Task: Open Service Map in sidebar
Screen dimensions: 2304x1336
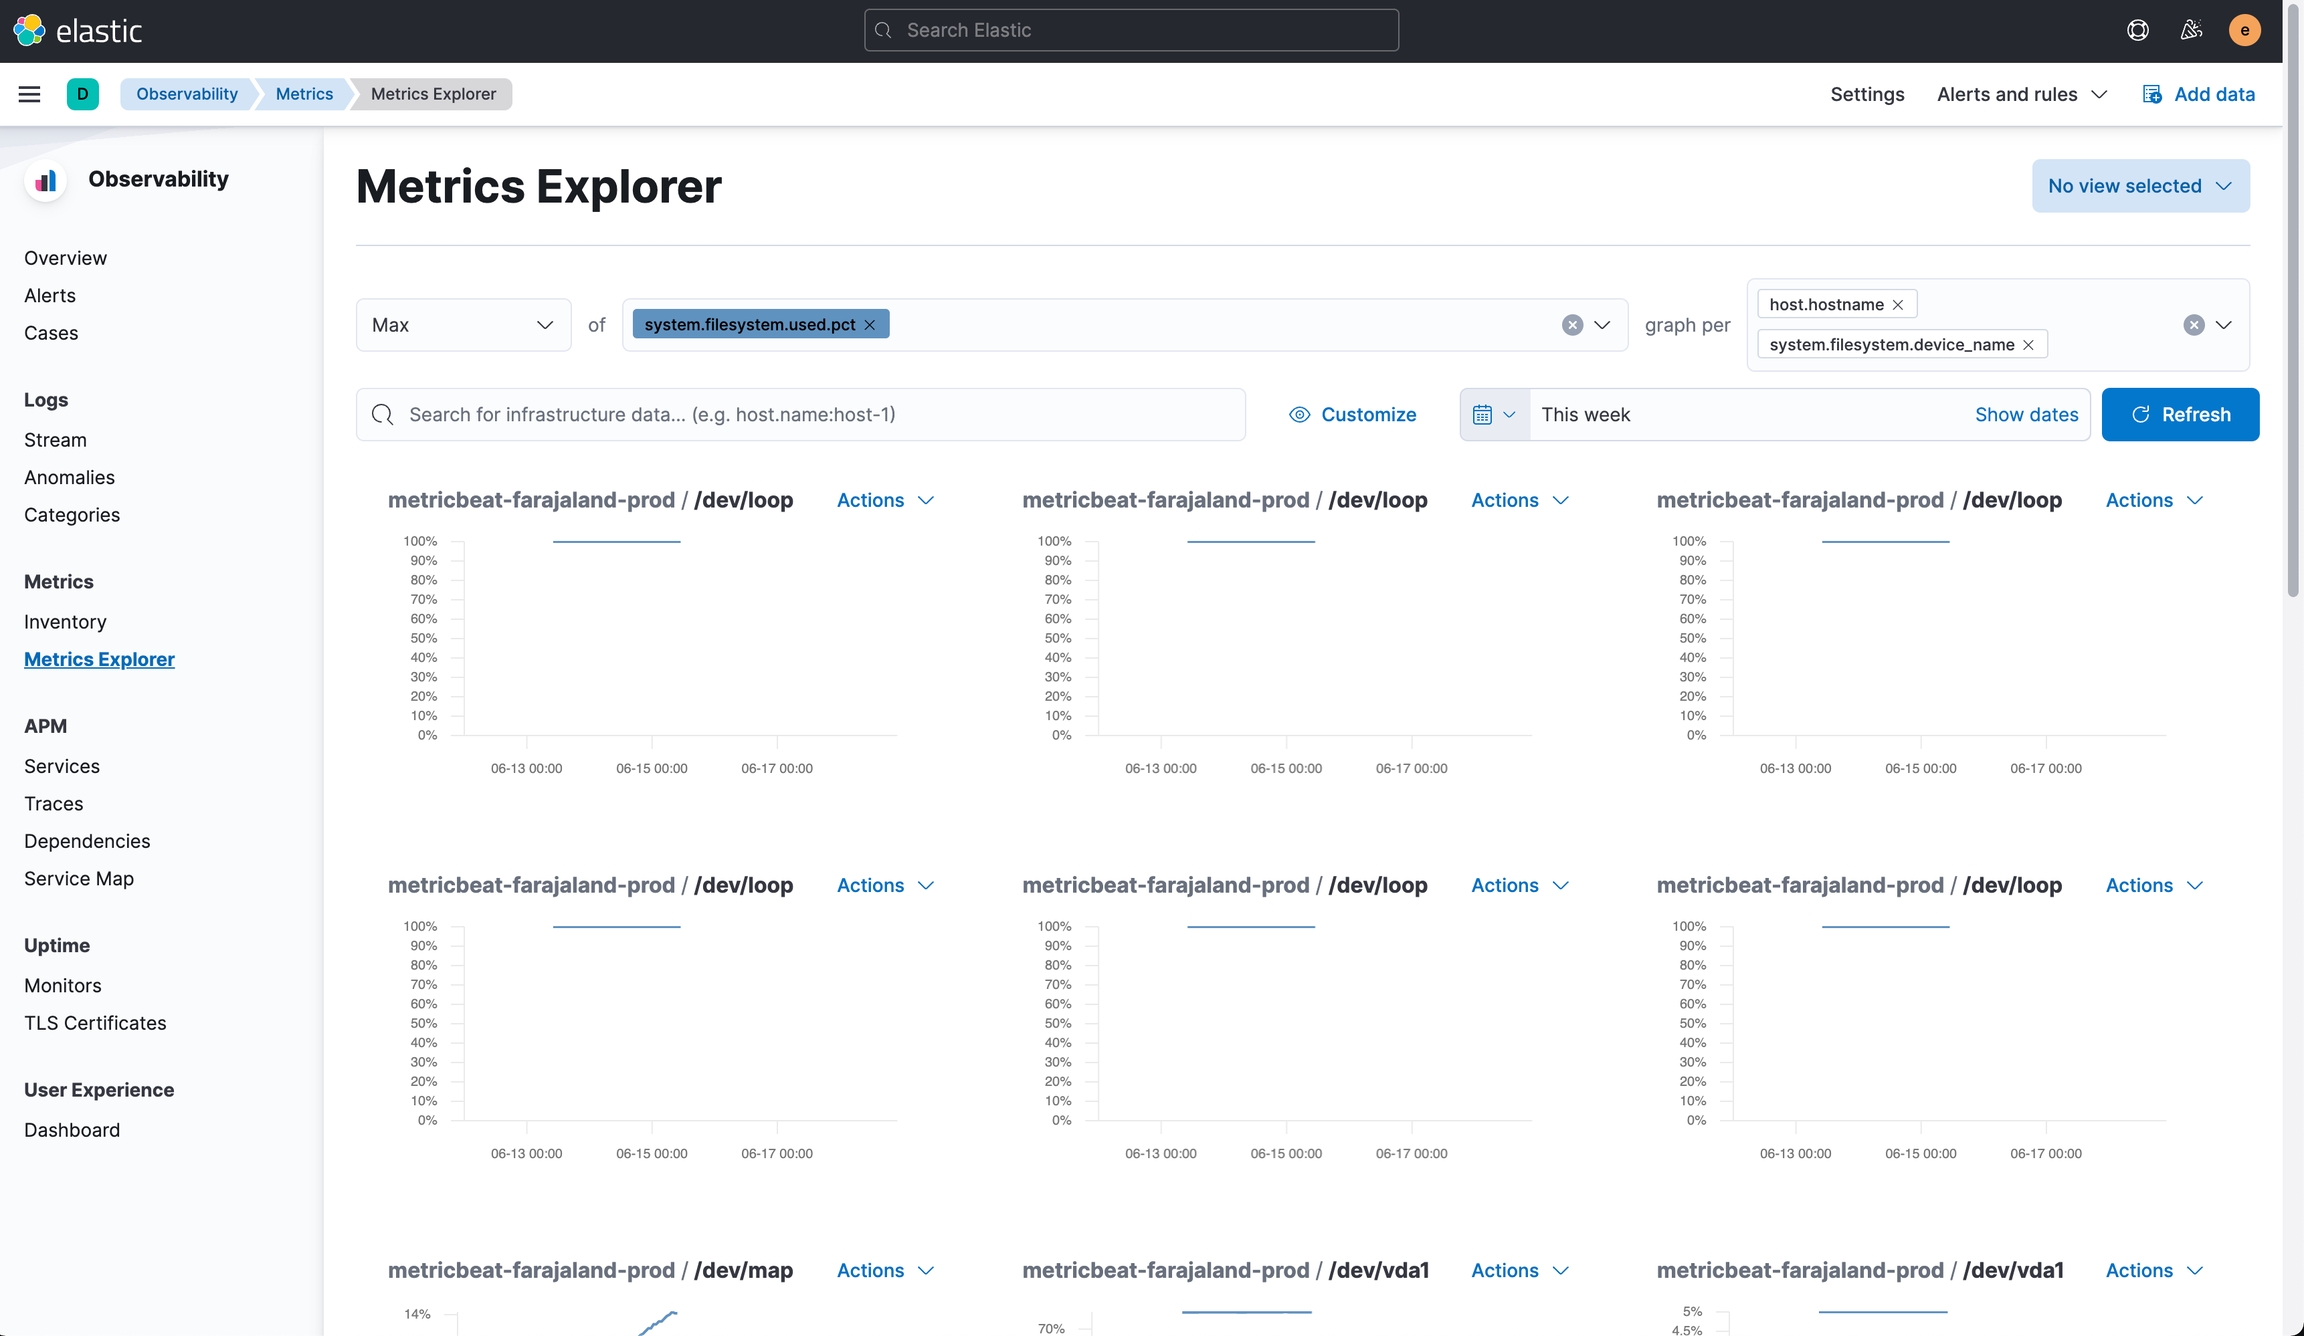Action: [79, 879]
